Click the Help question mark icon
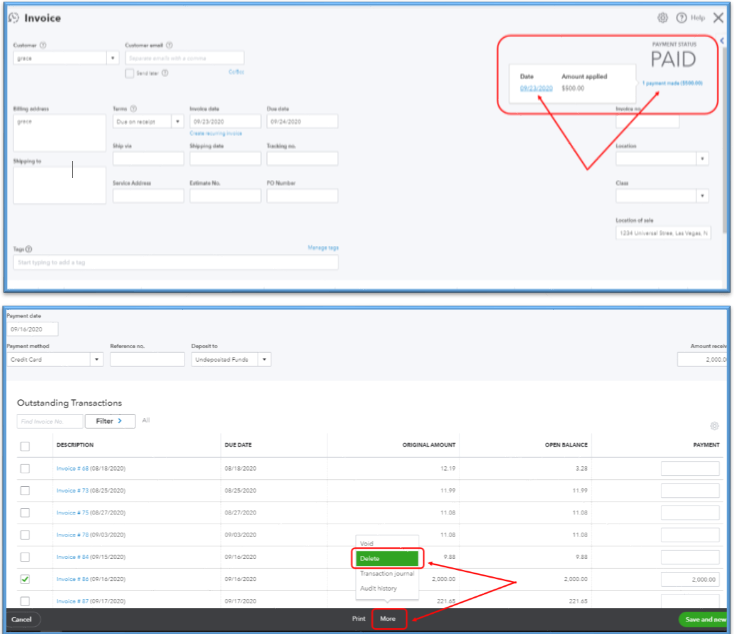The image size is (734, 634). pos(681,18)
